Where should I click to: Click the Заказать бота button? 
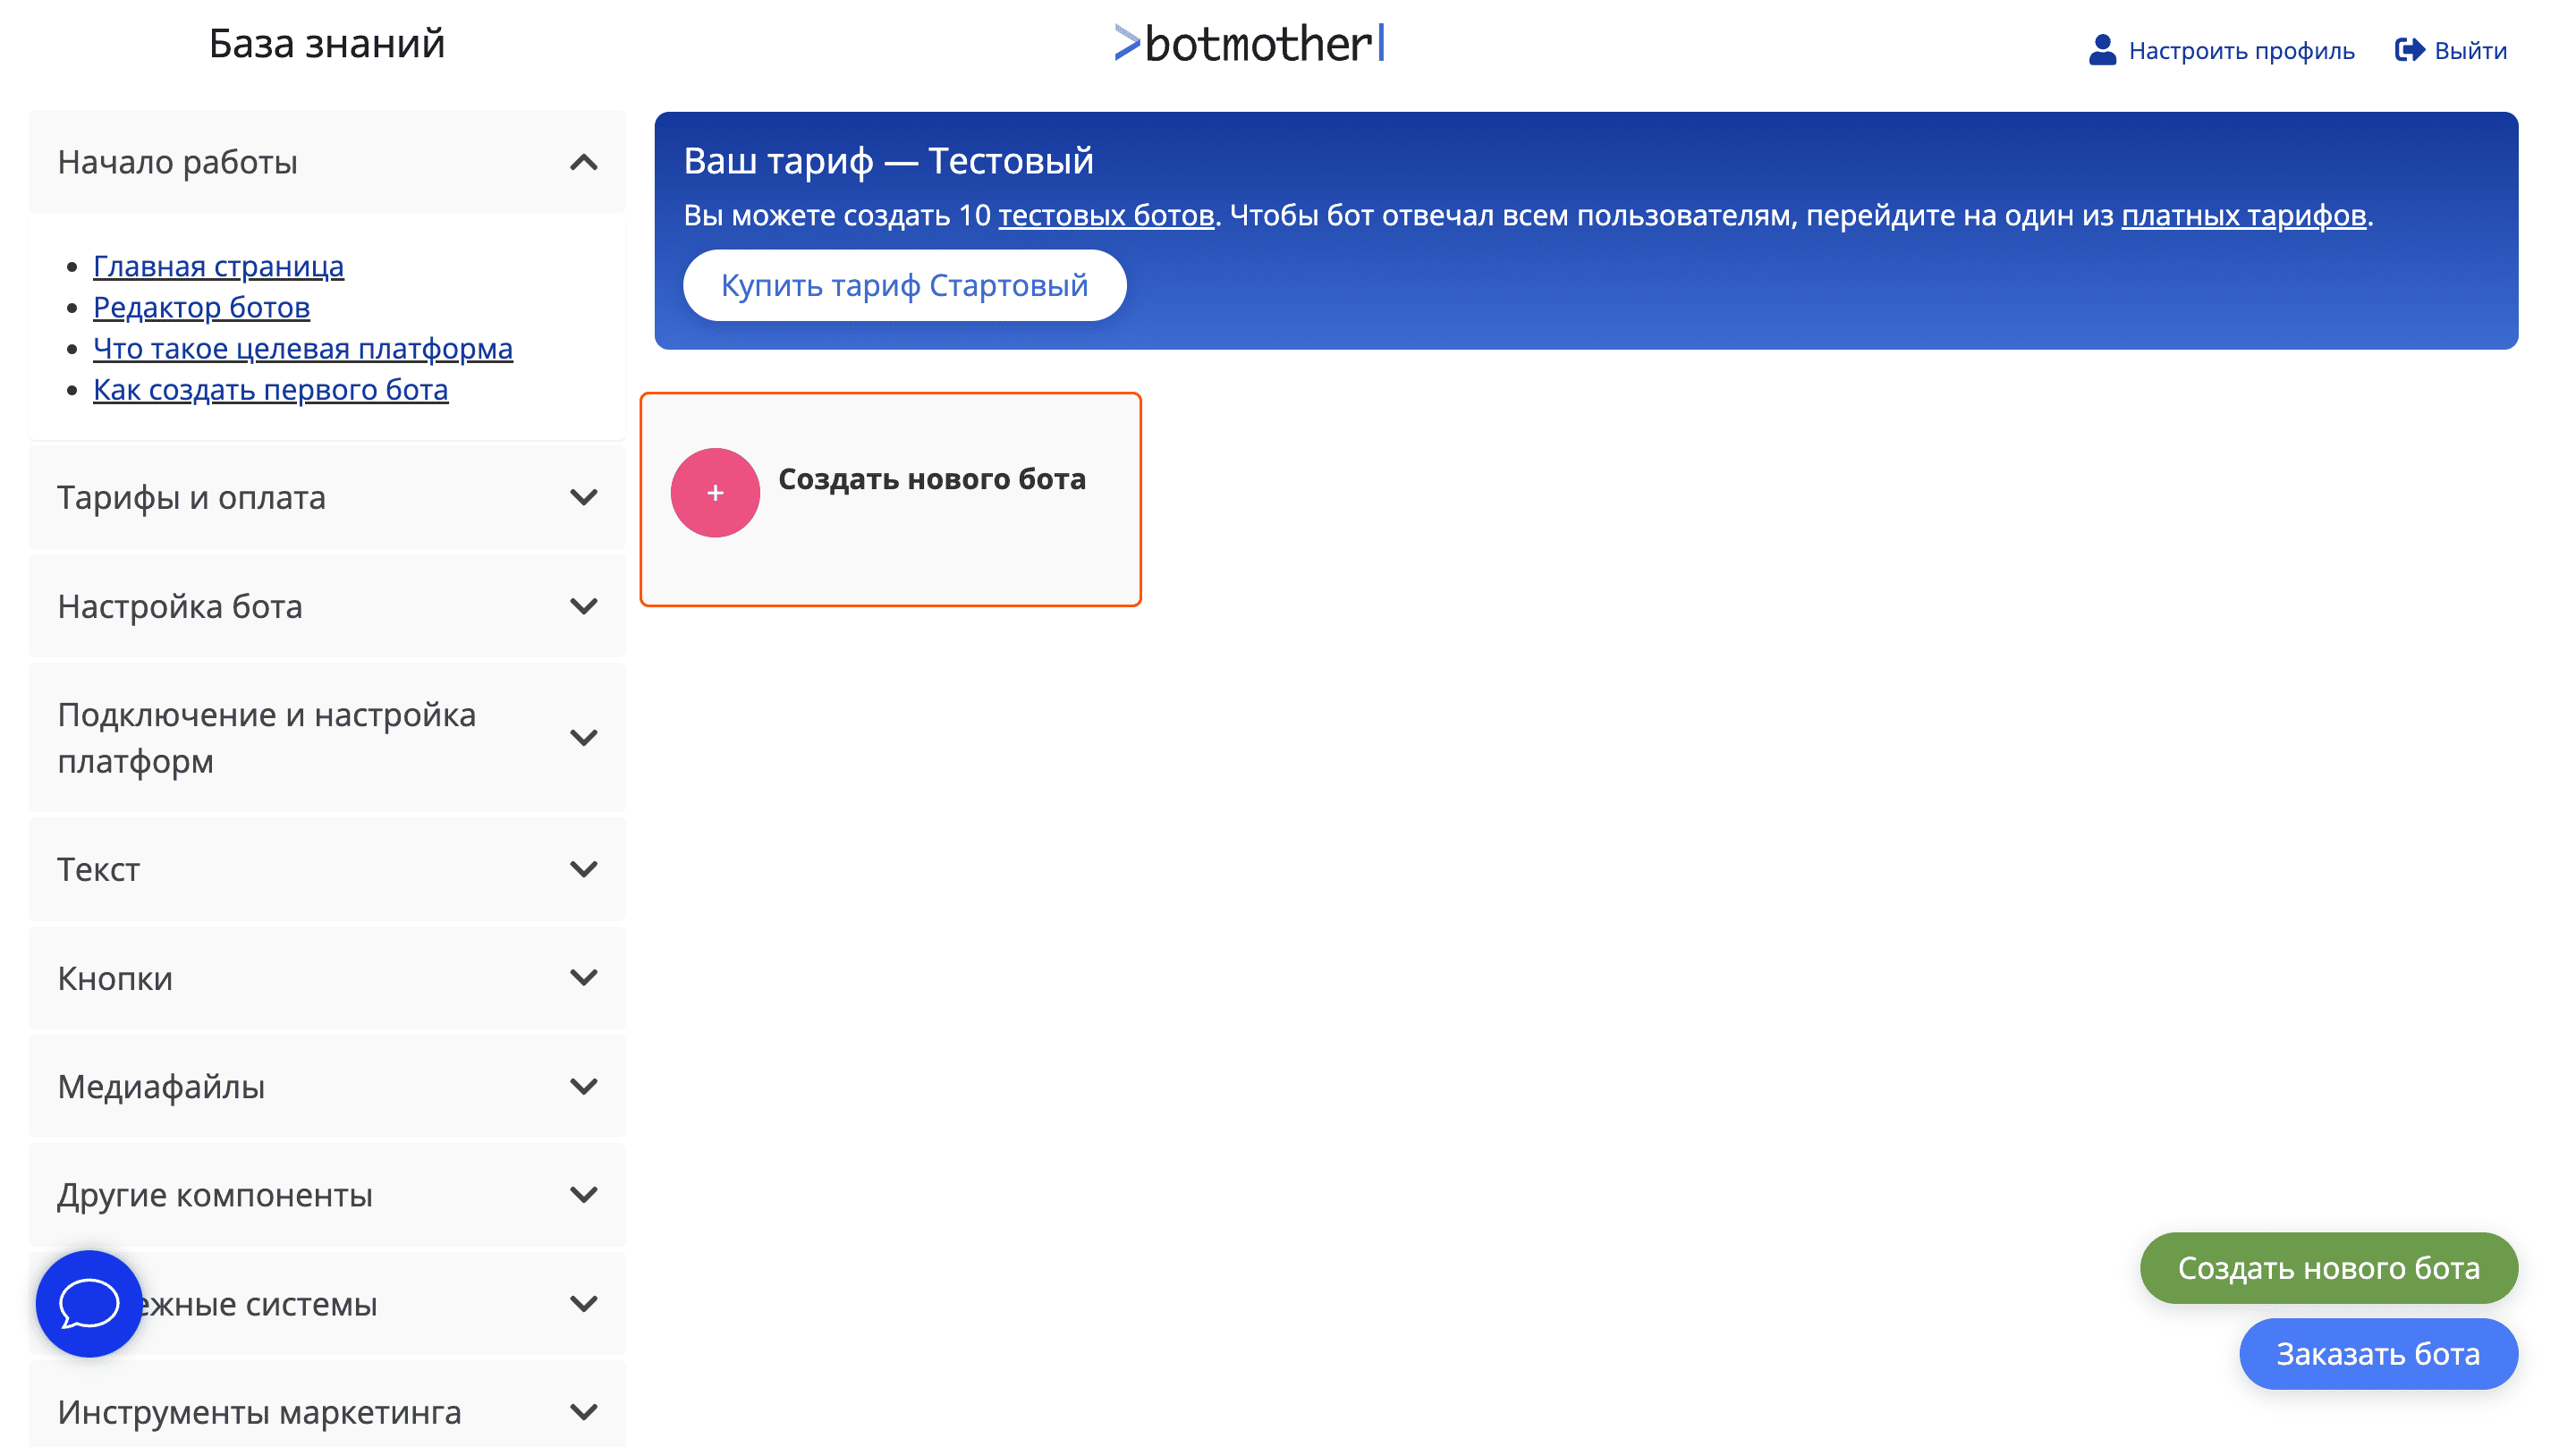[x=2377, y=1353]
